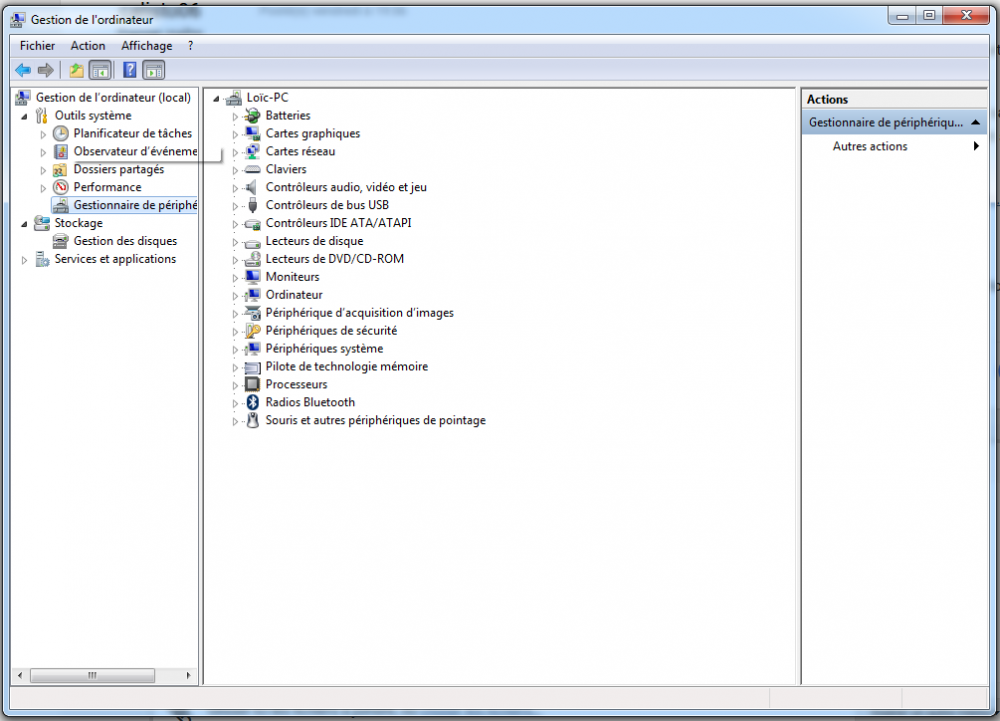This screenshot has width=1000, height=721.
Task: Click the Processeurs chip icon
Action: (252, 384)
